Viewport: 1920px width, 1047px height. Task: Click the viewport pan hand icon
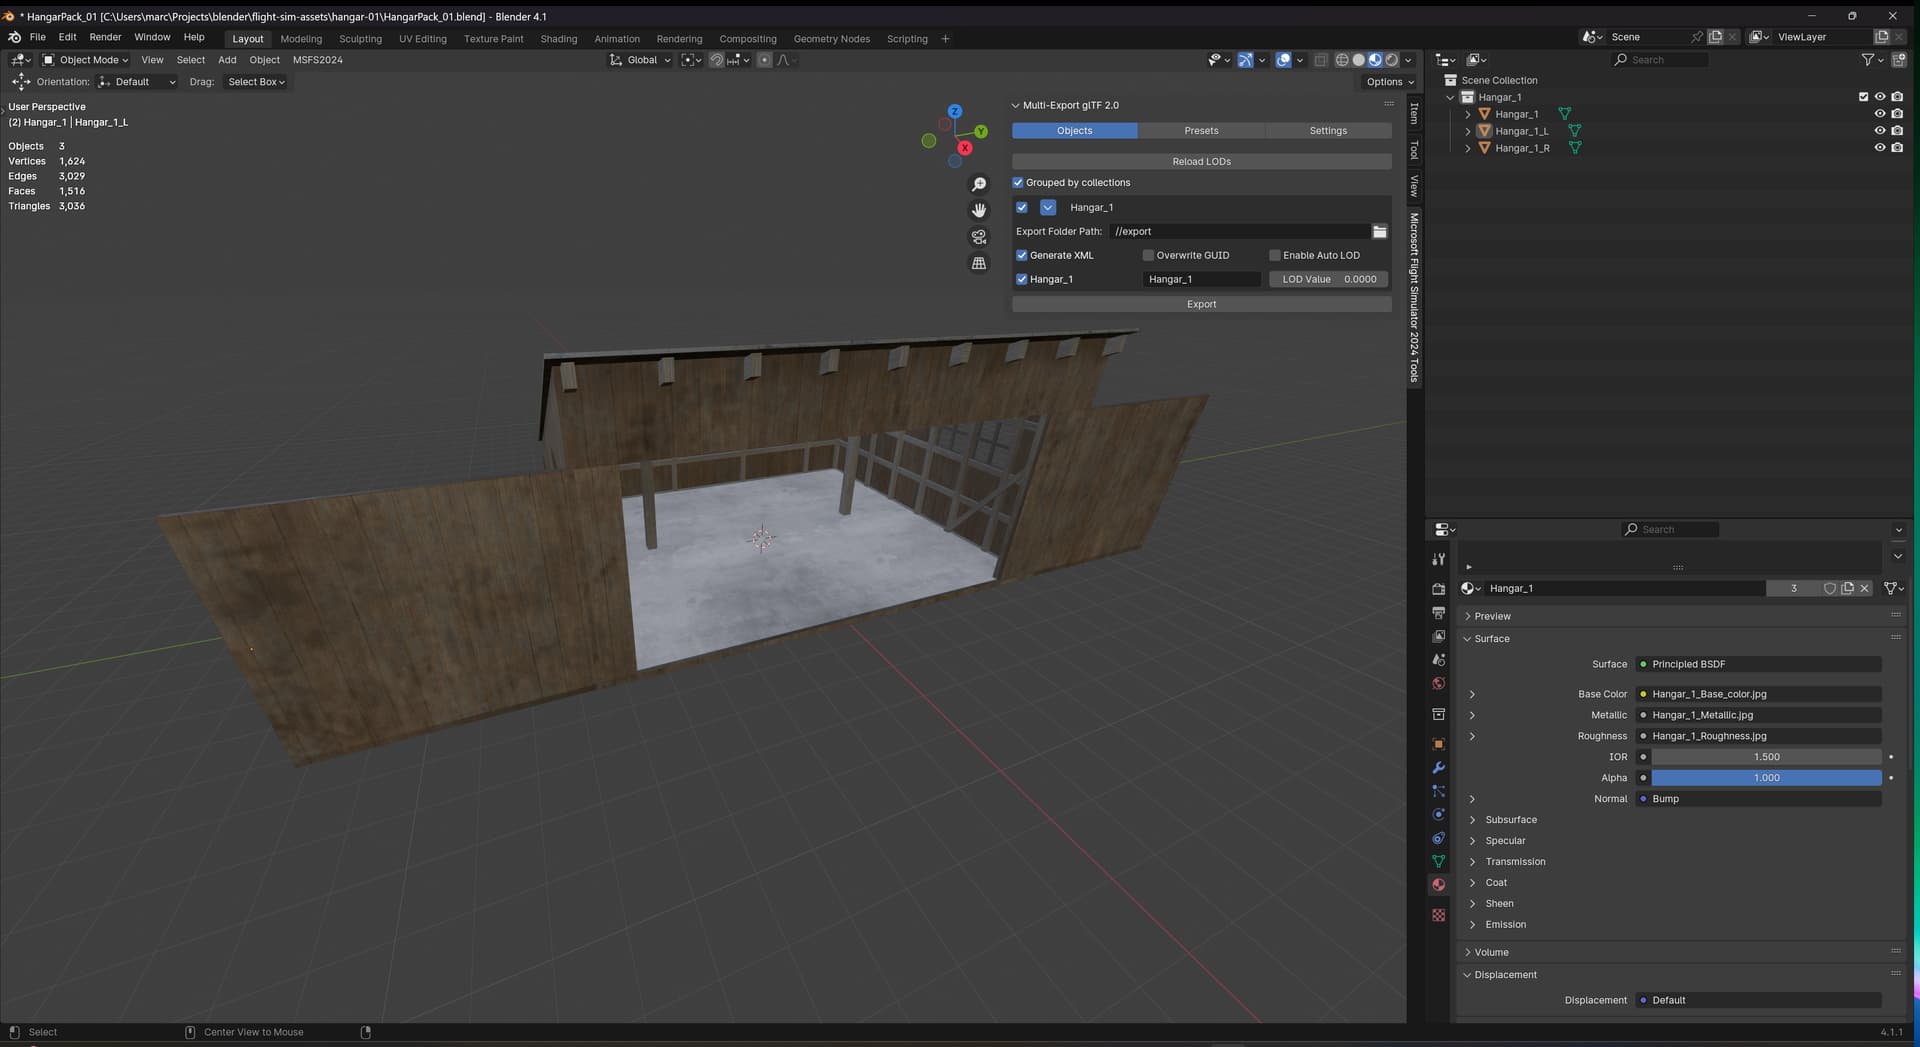(979, 210)
